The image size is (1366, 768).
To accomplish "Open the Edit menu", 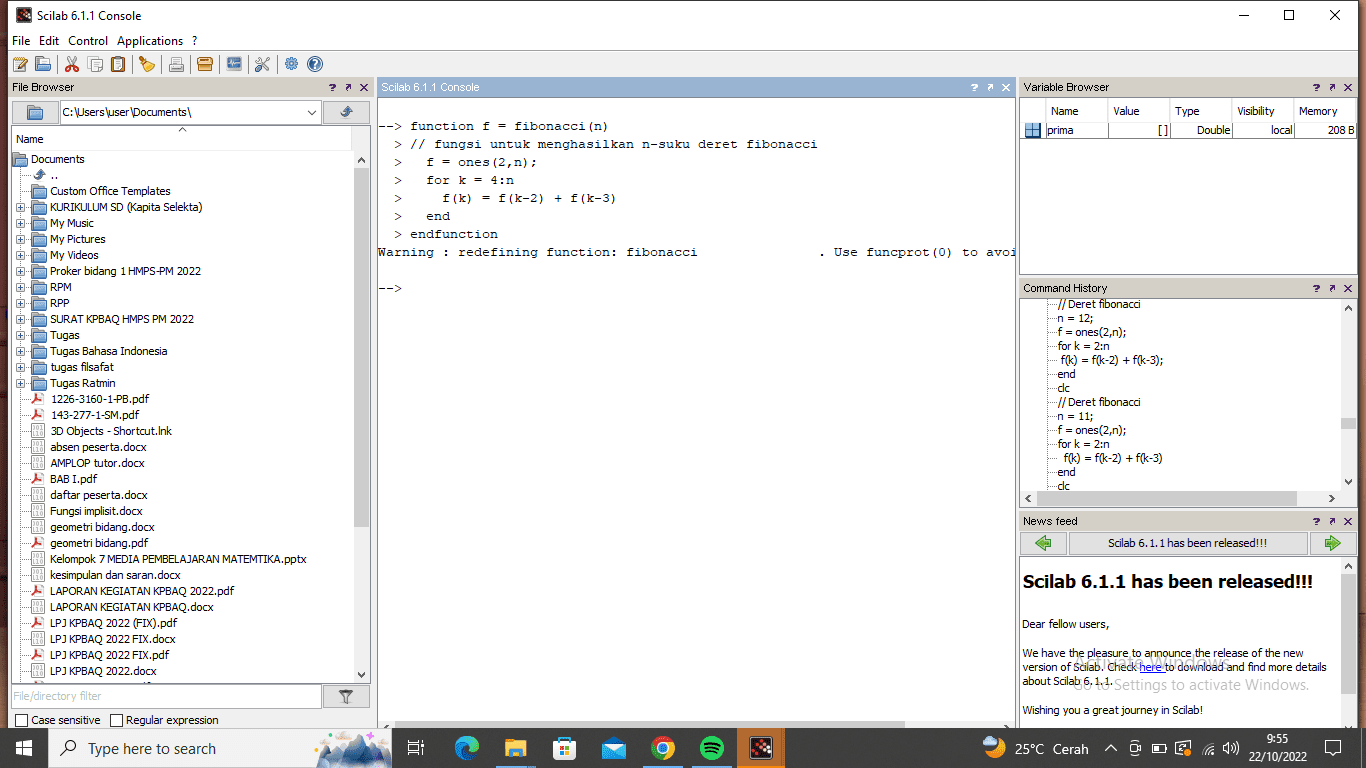I will click(49, 41).
